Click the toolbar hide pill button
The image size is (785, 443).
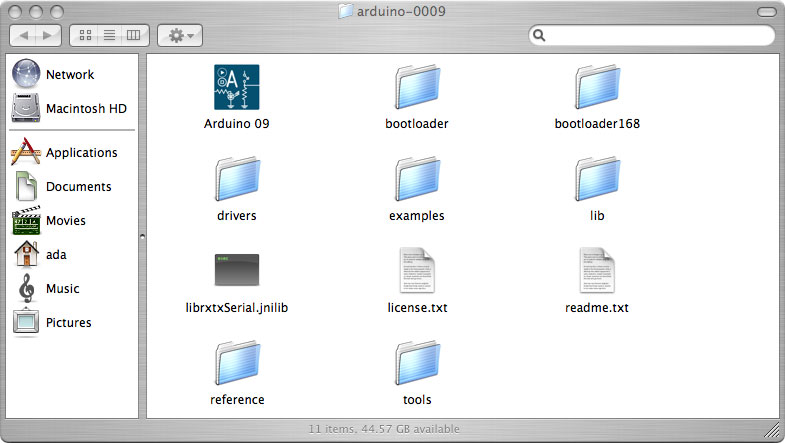pos(764,12)
